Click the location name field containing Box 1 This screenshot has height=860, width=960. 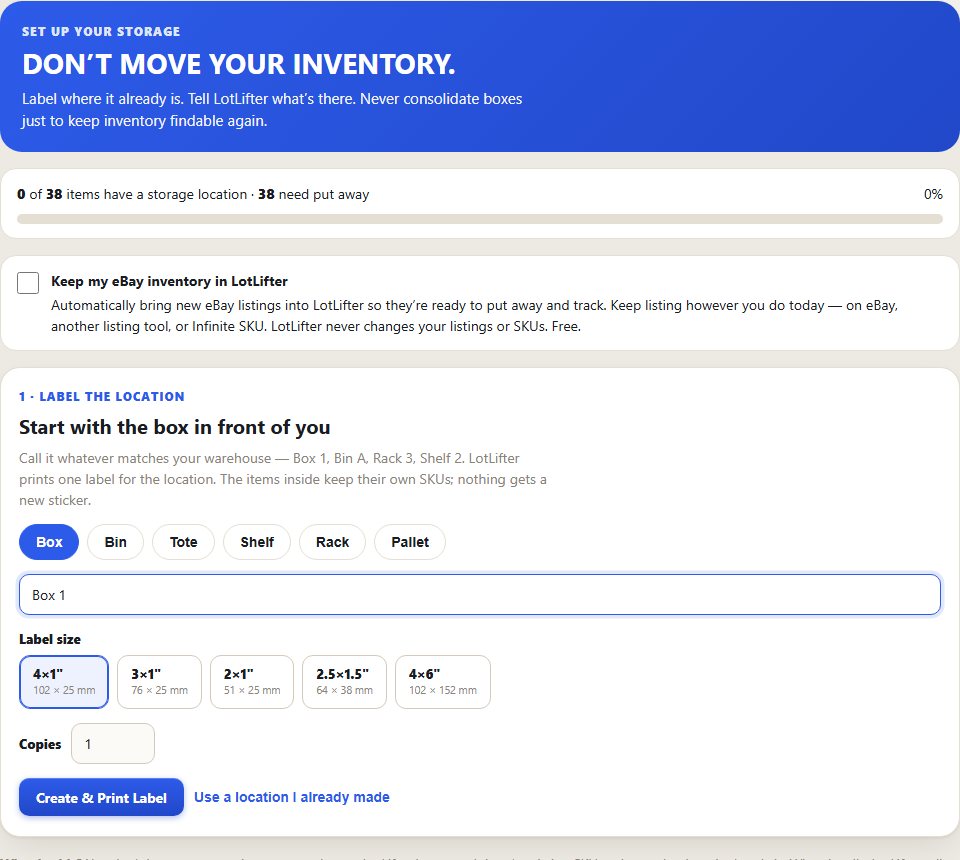point(480,594)
